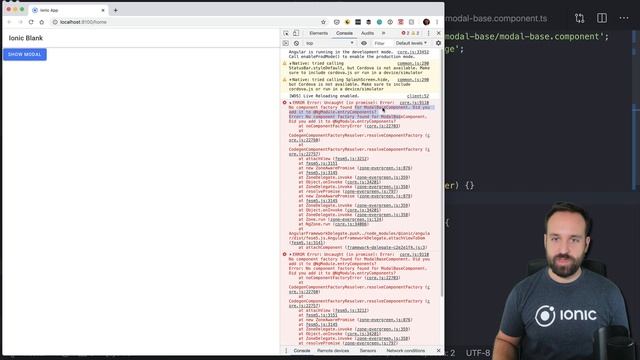640x360 pixels.
Task: Select the Sensors drawer tab
Action: click(368, 351)
